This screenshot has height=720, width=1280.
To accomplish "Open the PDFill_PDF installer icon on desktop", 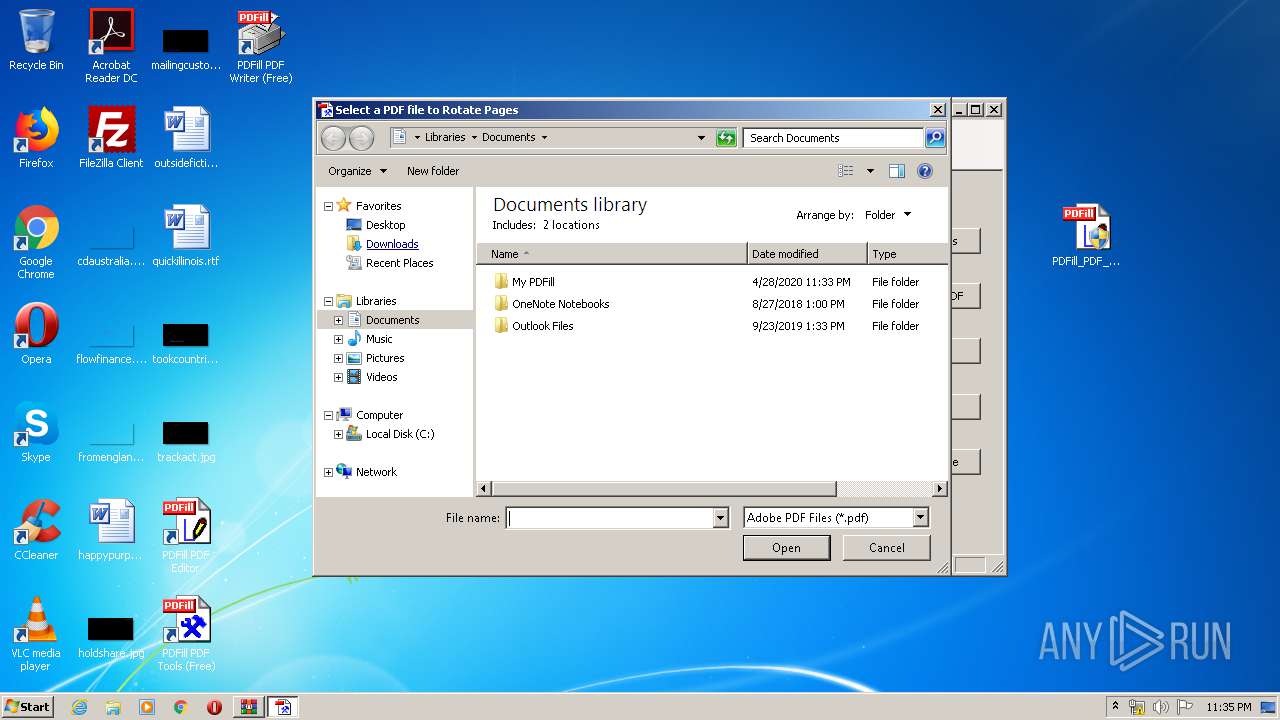I will pyautogui.click(x=1086, y=236).
